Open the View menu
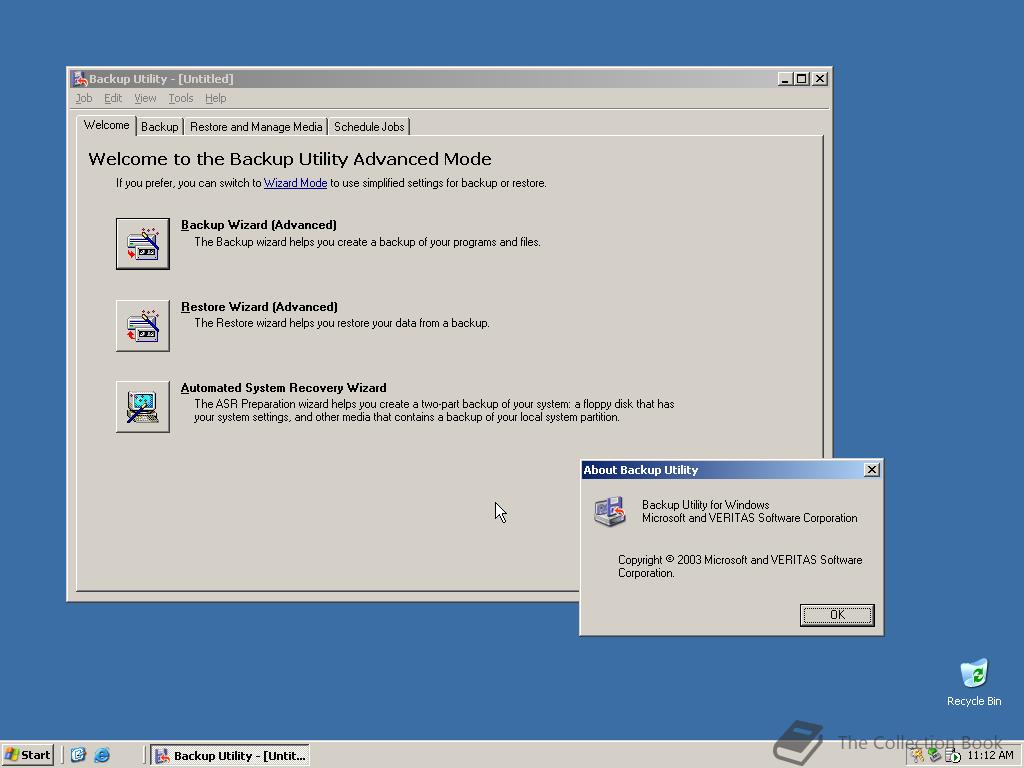The height and width of the screenshot is (768, 1024). pos(145,98)
